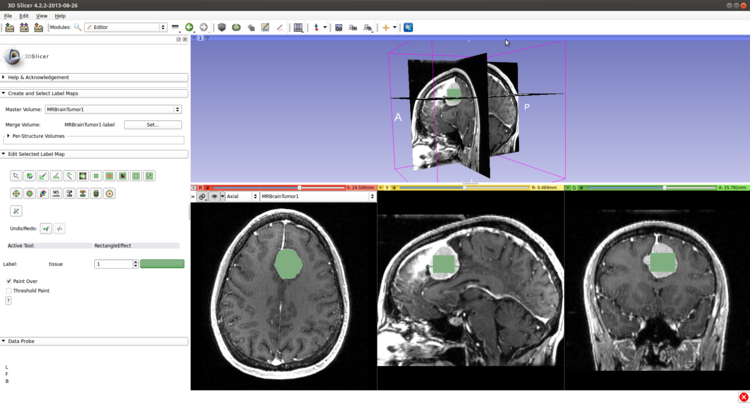
Task: Click the label number input field
Action: click(x=113, y=264)
